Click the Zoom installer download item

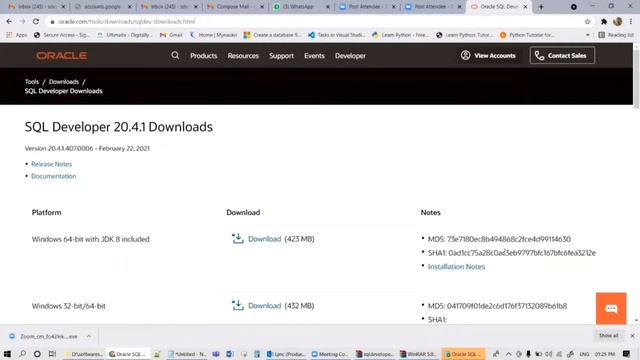click(x=44, y=336)
